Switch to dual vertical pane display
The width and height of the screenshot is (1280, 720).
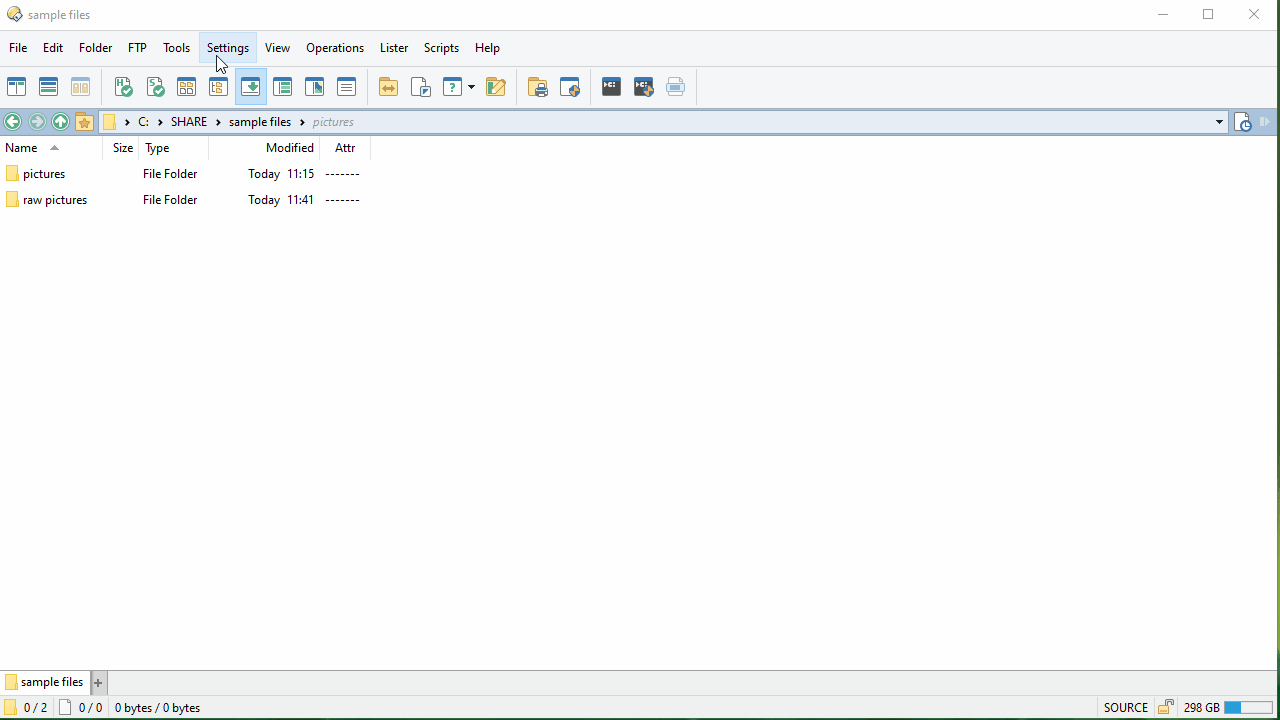pyautogui.click(x=16, y=87)
